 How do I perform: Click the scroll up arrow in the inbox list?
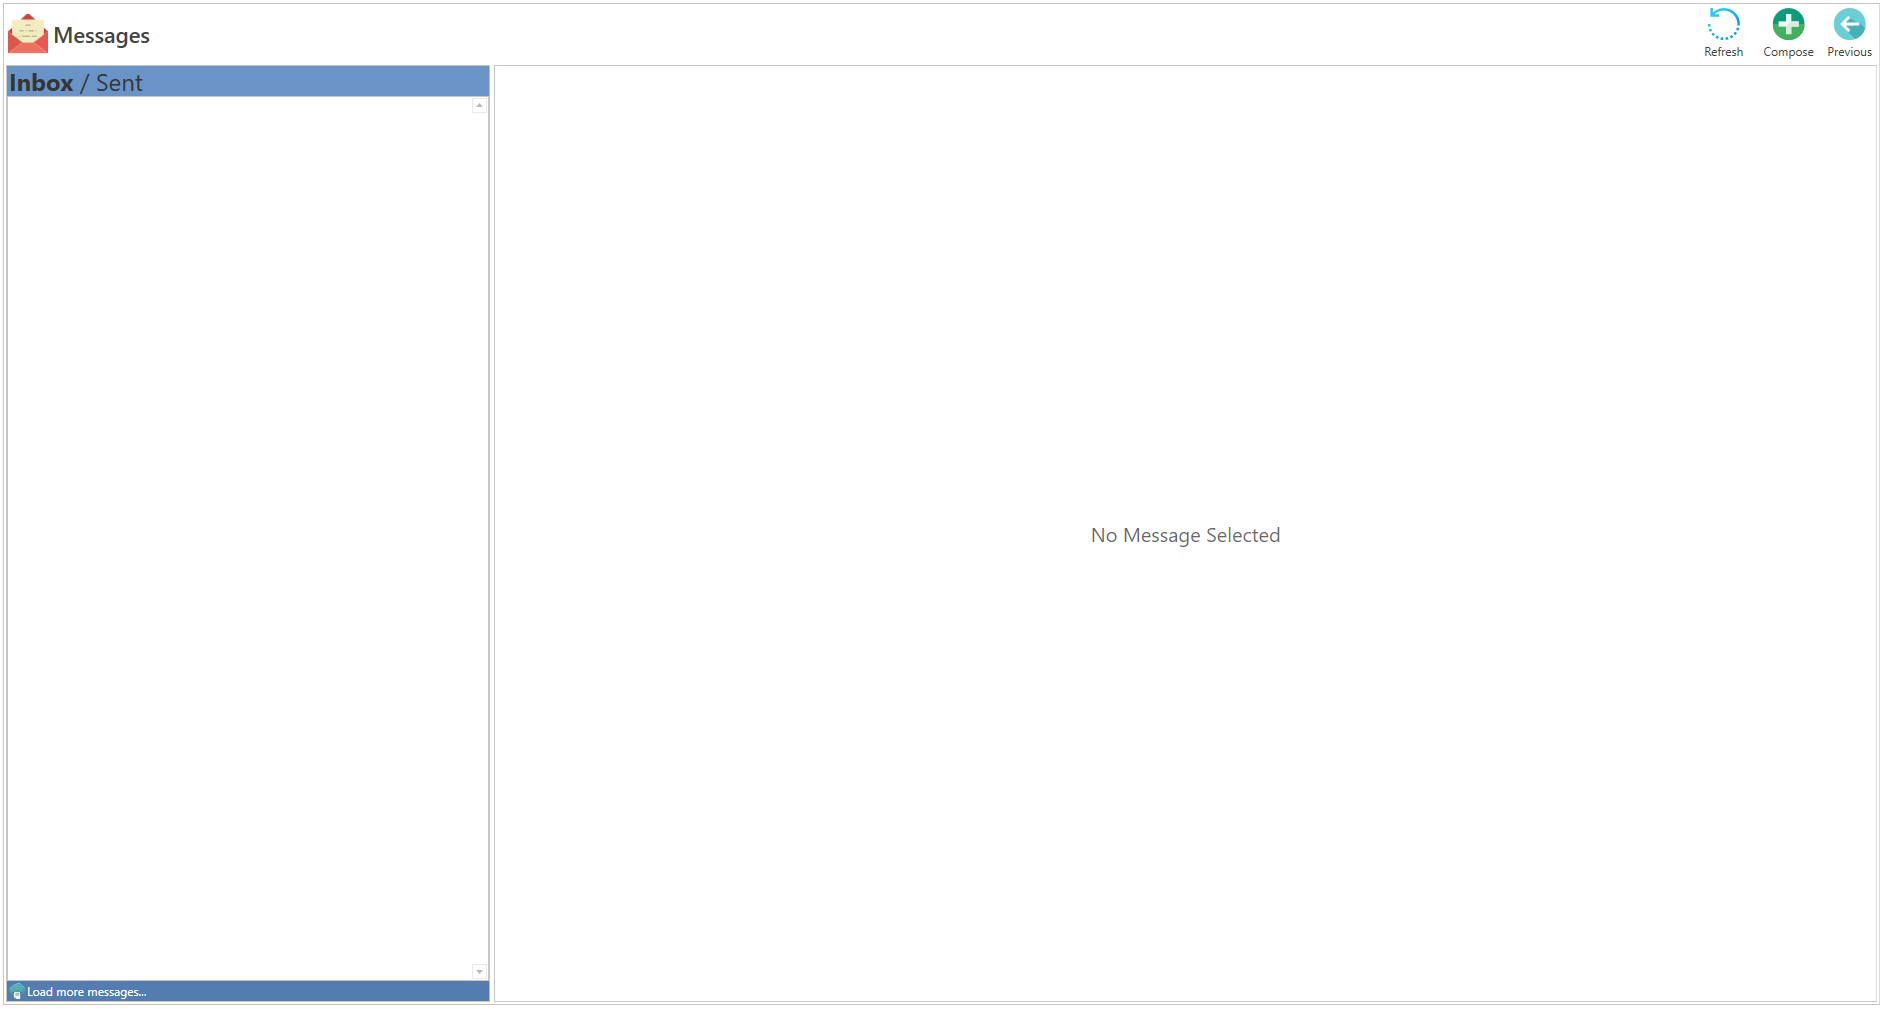(480, 105)
